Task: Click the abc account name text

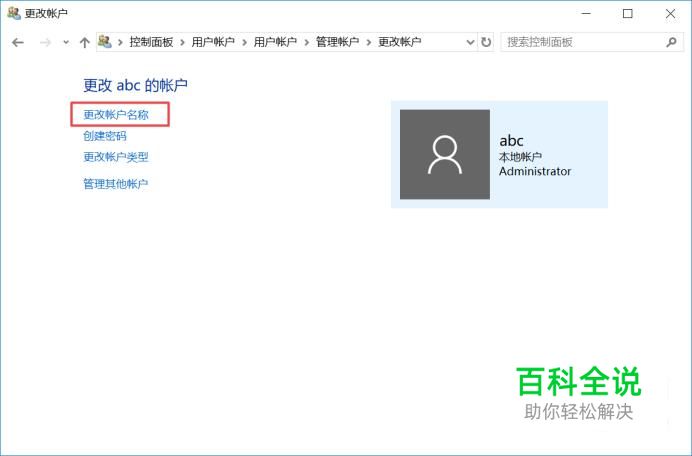Action: [x=511, y=141]
